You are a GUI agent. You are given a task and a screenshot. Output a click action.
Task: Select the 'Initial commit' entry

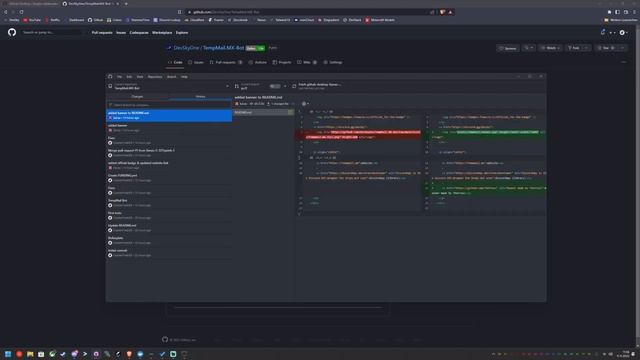pyautogui.click(x=169, y=253)
